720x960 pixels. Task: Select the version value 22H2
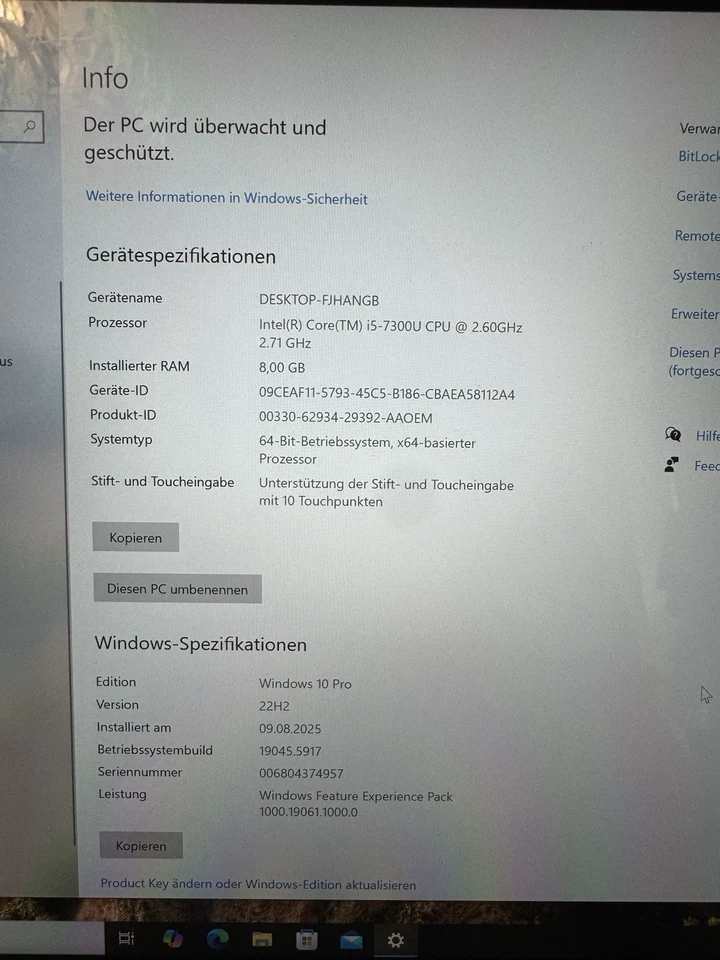(x=274, y=706)
